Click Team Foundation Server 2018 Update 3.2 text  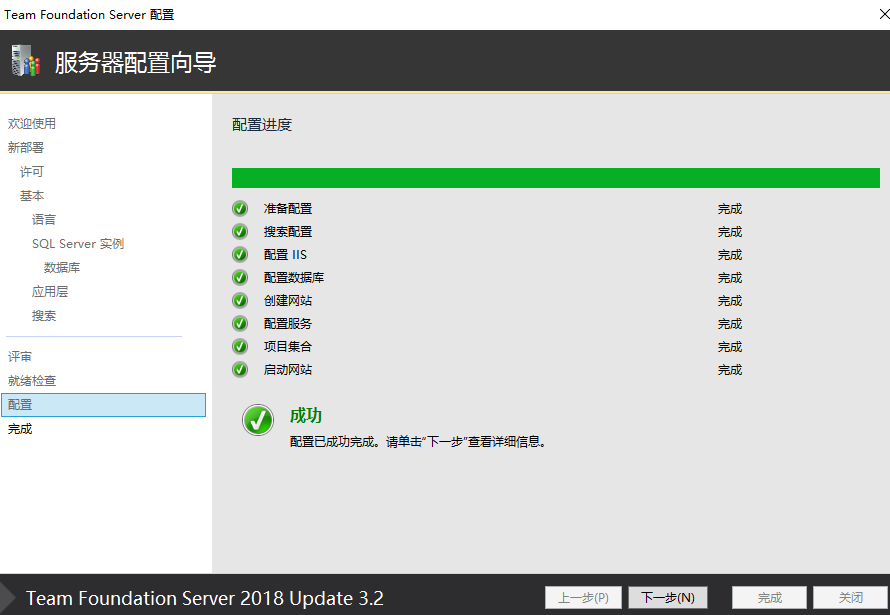(204, 598)
